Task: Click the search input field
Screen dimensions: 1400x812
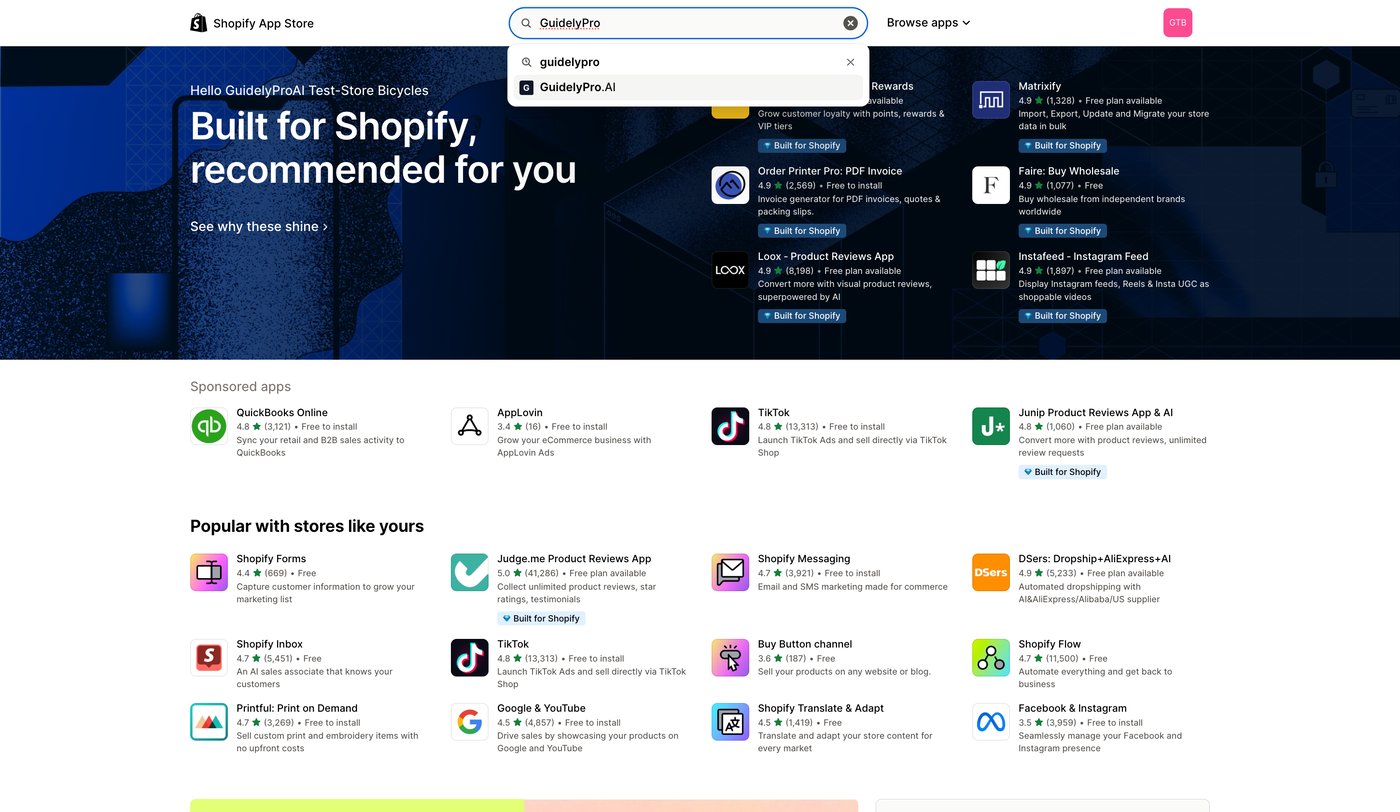Action: coord(688,23)
